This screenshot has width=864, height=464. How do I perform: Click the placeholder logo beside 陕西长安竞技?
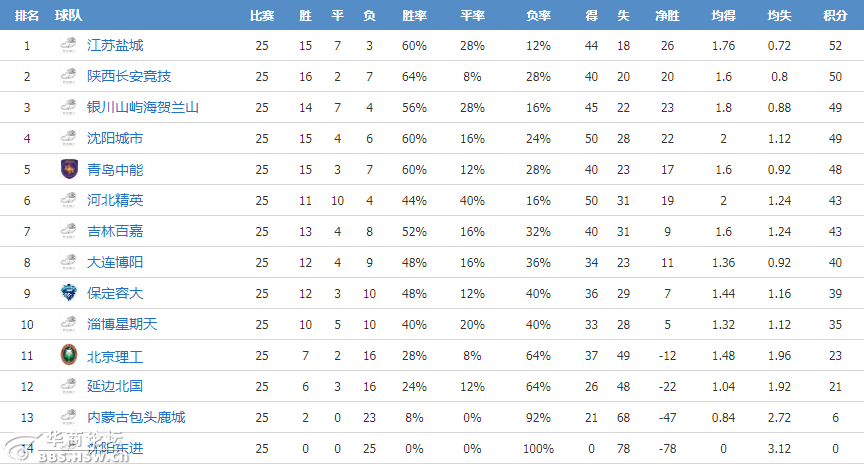tap(69, 75)
